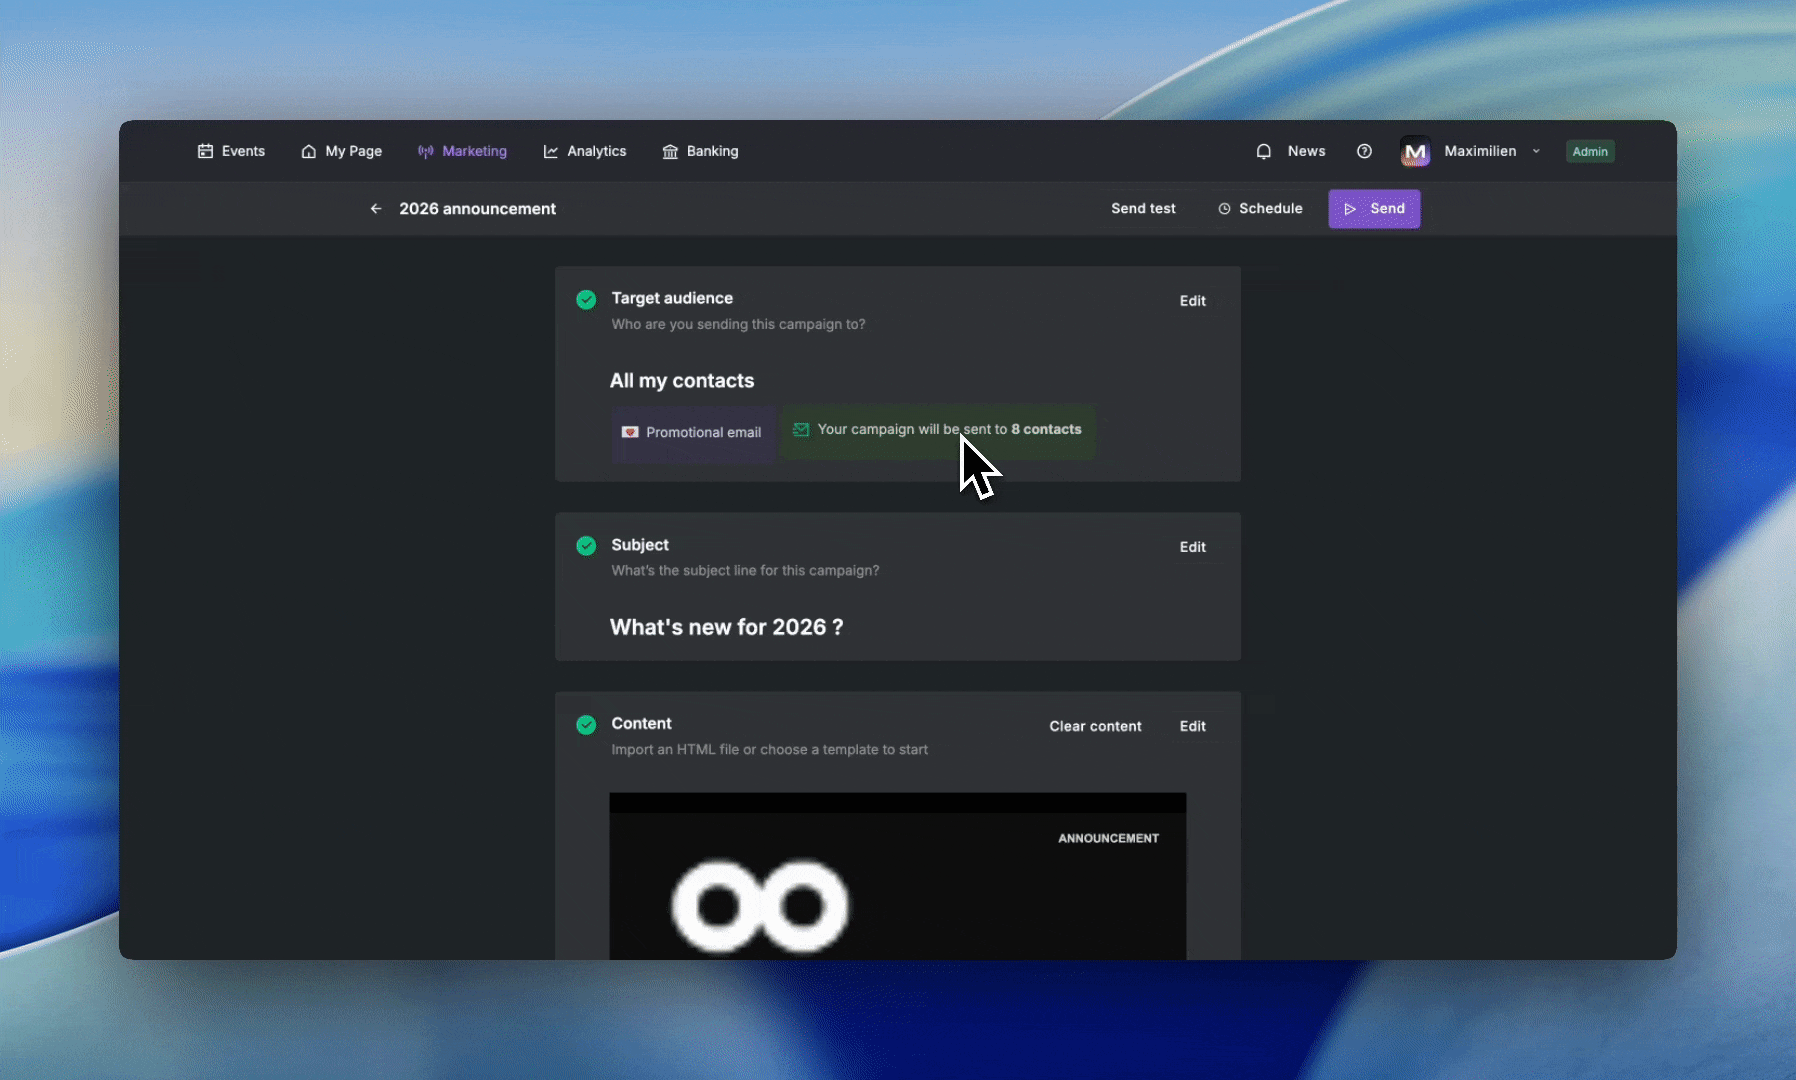This screenshot has height=1080, width=1796.
Task: Click the purple Send button
Action: [x=1374, y=208]
